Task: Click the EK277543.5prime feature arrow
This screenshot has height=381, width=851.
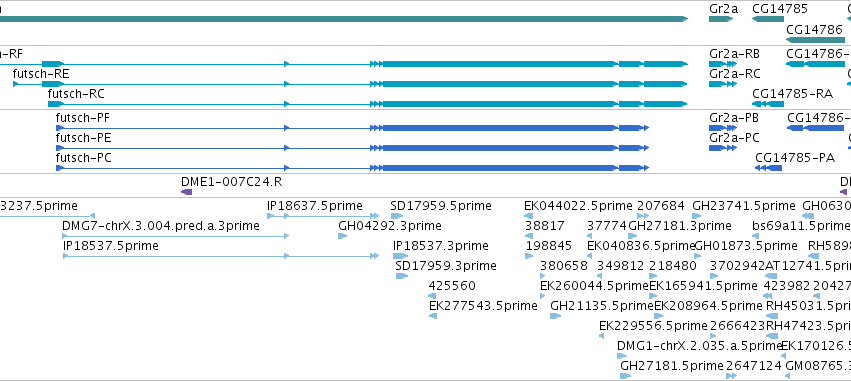Action: [433, 316]
